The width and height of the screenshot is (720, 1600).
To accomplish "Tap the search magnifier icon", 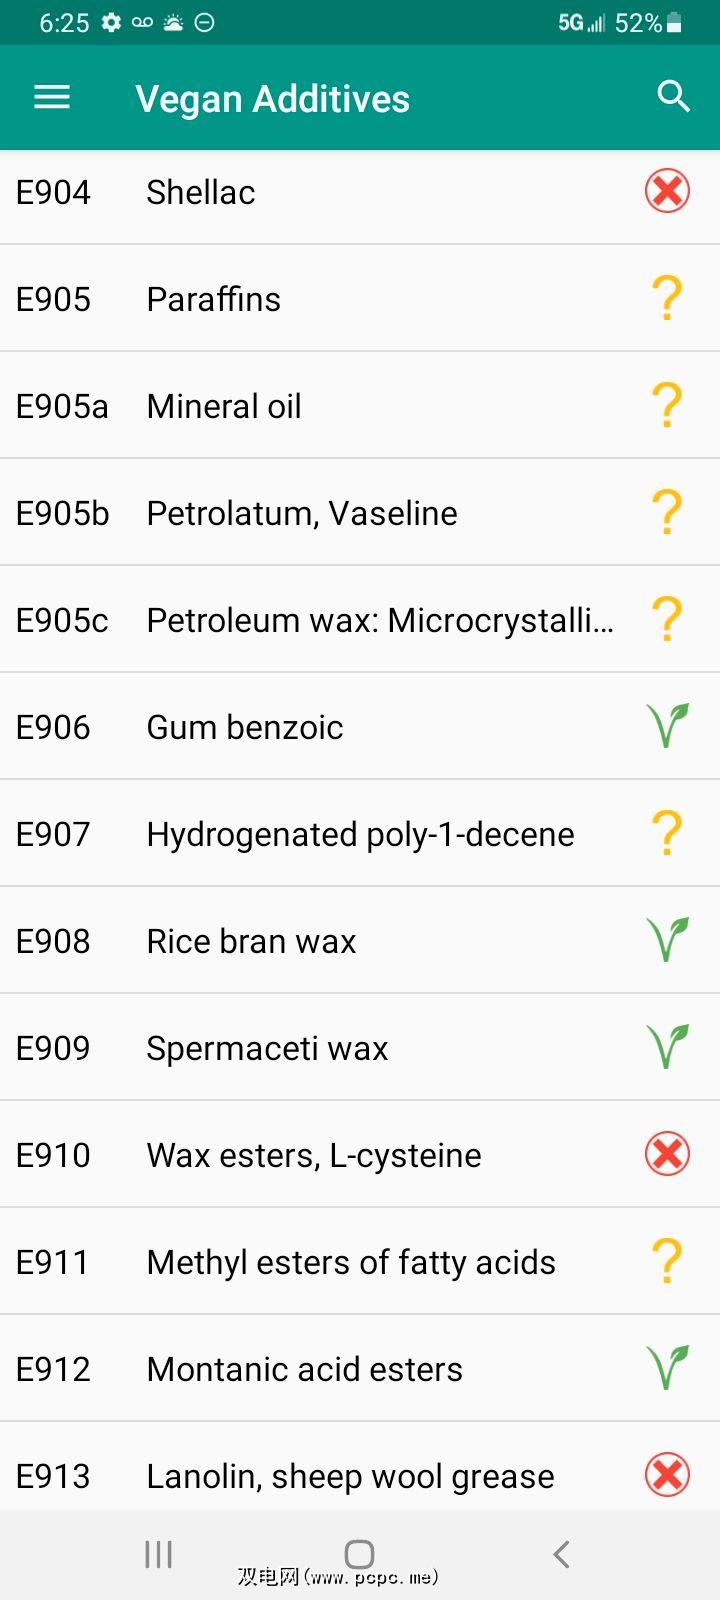I will click(673, 97).
